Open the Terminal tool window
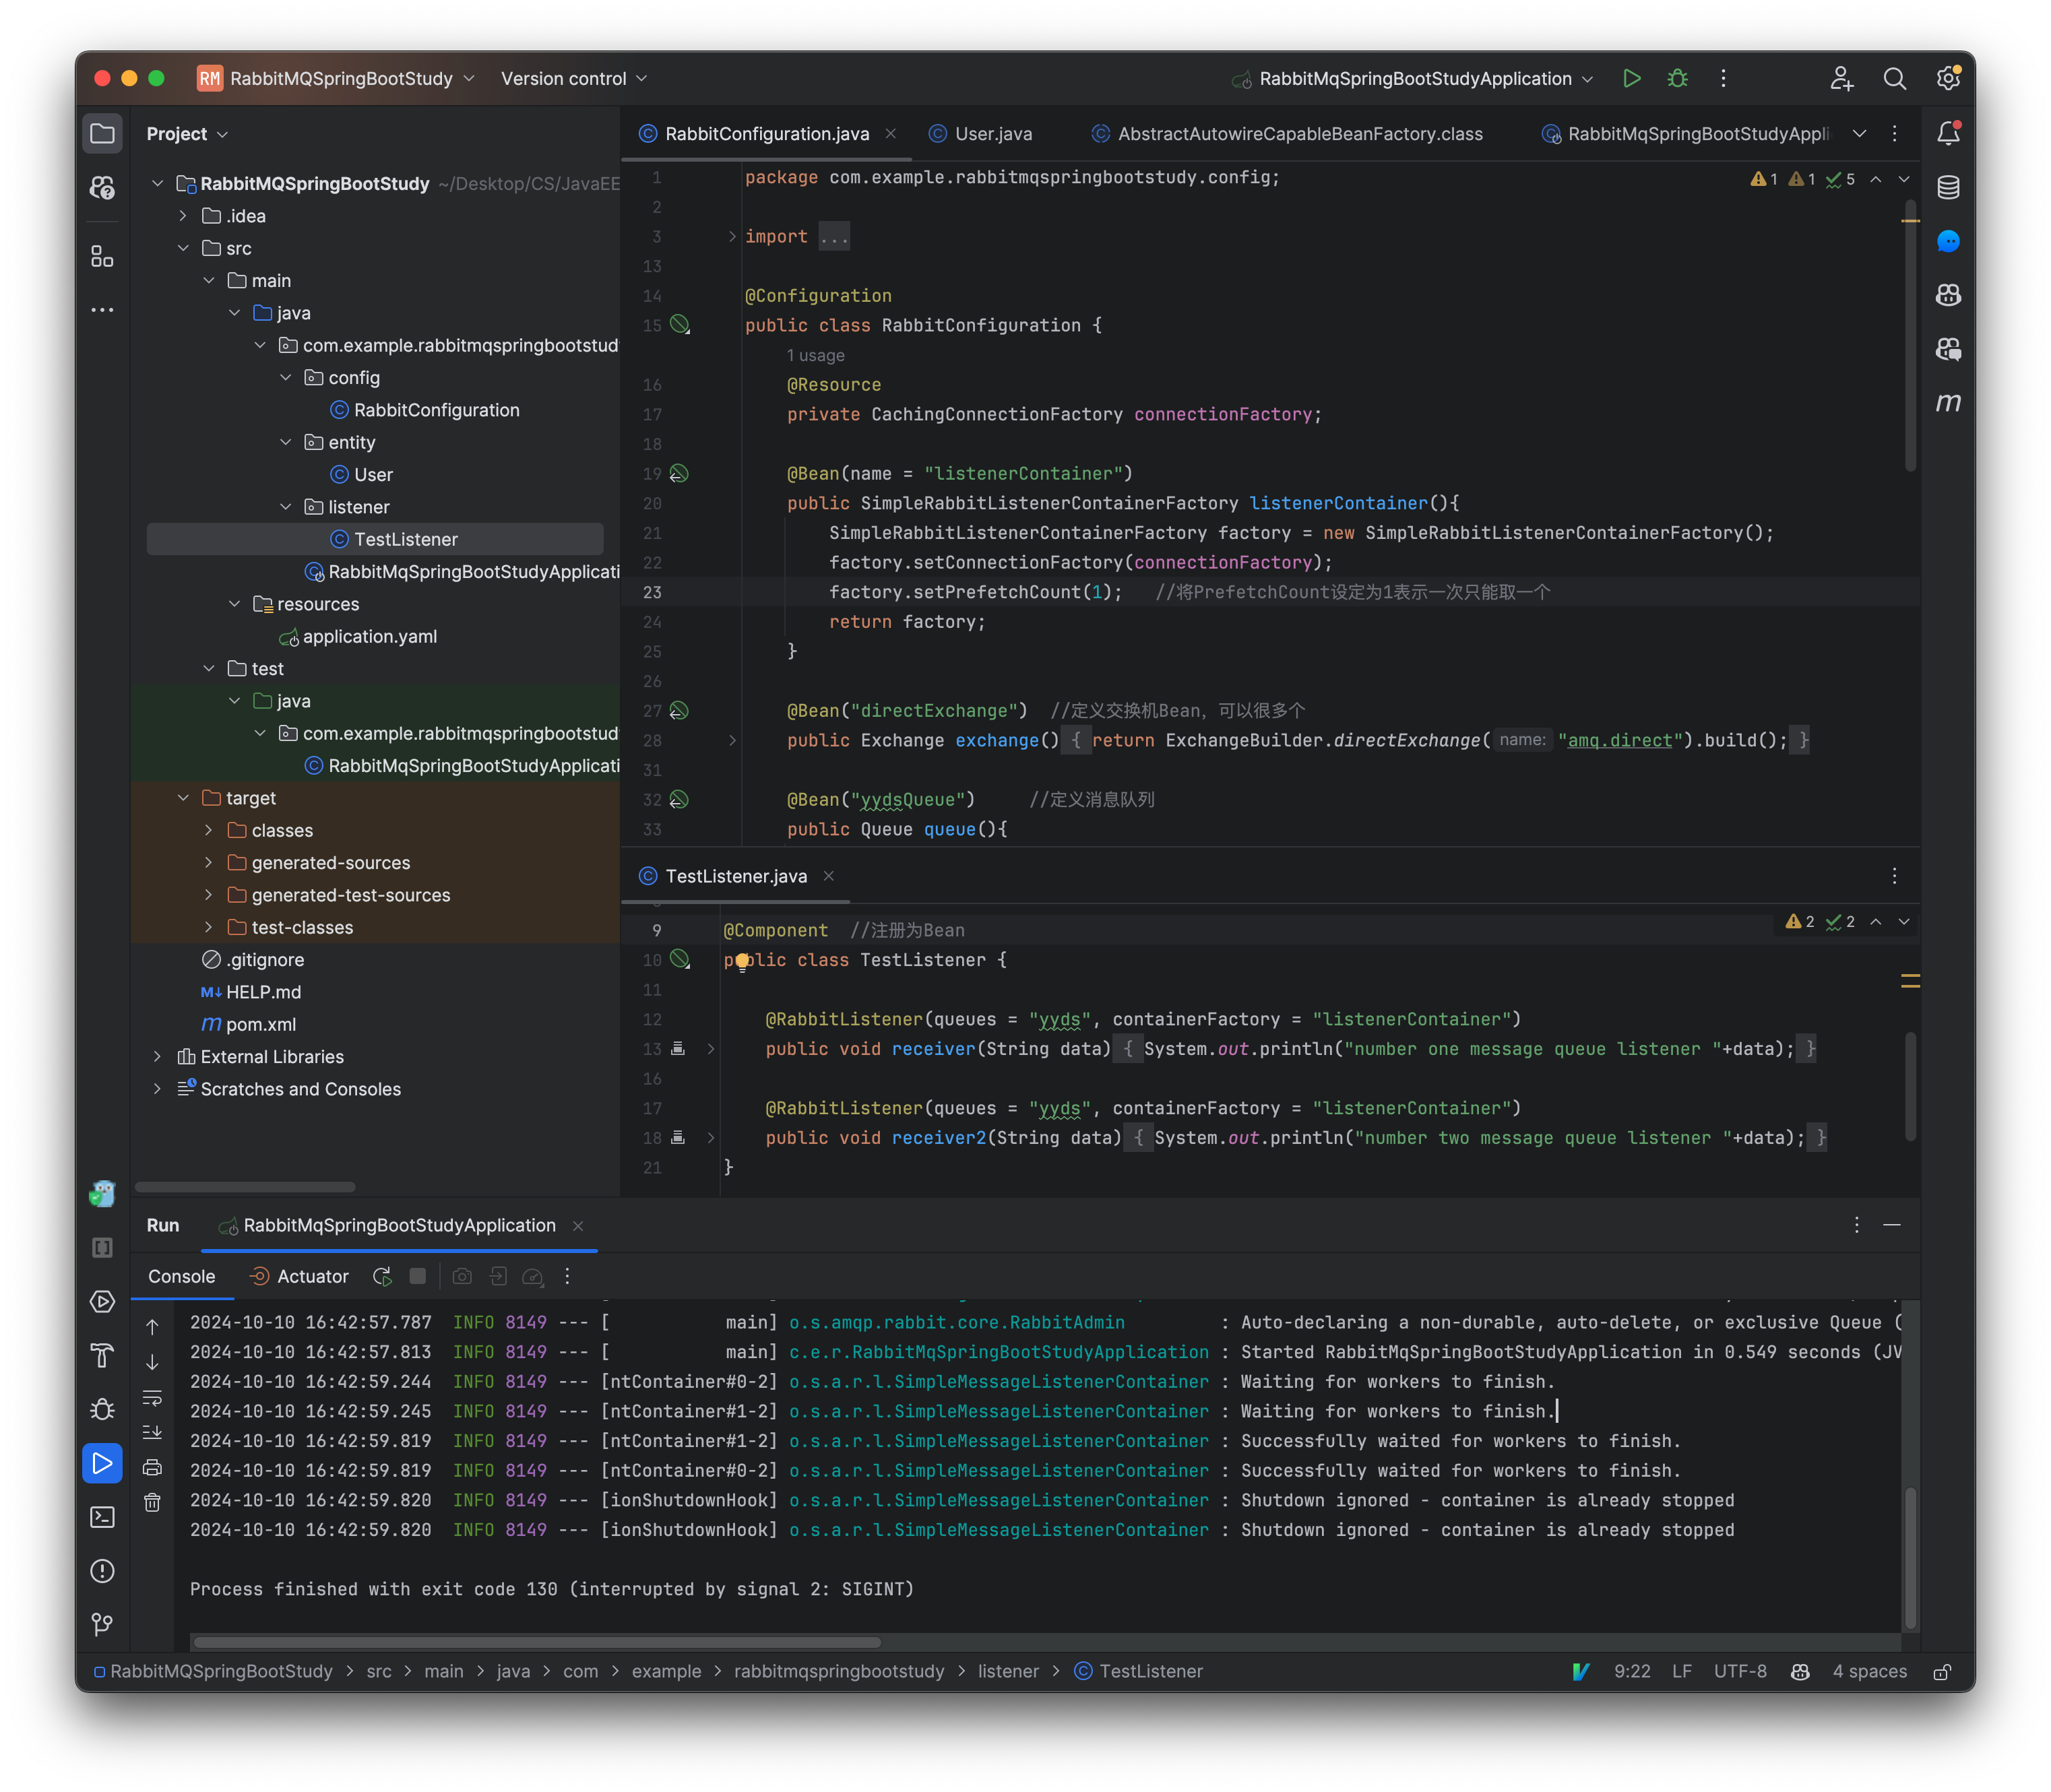Image resolution: width=2051 pixels, height=1792 pixels. tap(102, 1517)
